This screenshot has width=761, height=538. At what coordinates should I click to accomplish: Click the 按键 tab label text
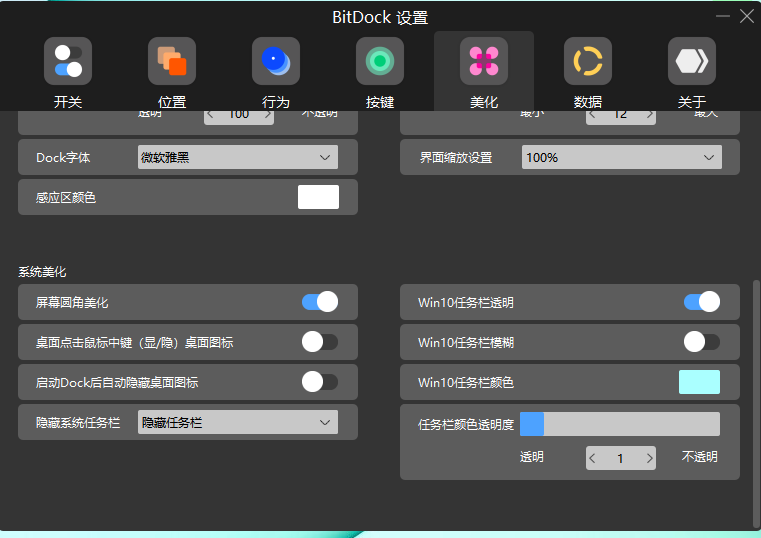380,102
